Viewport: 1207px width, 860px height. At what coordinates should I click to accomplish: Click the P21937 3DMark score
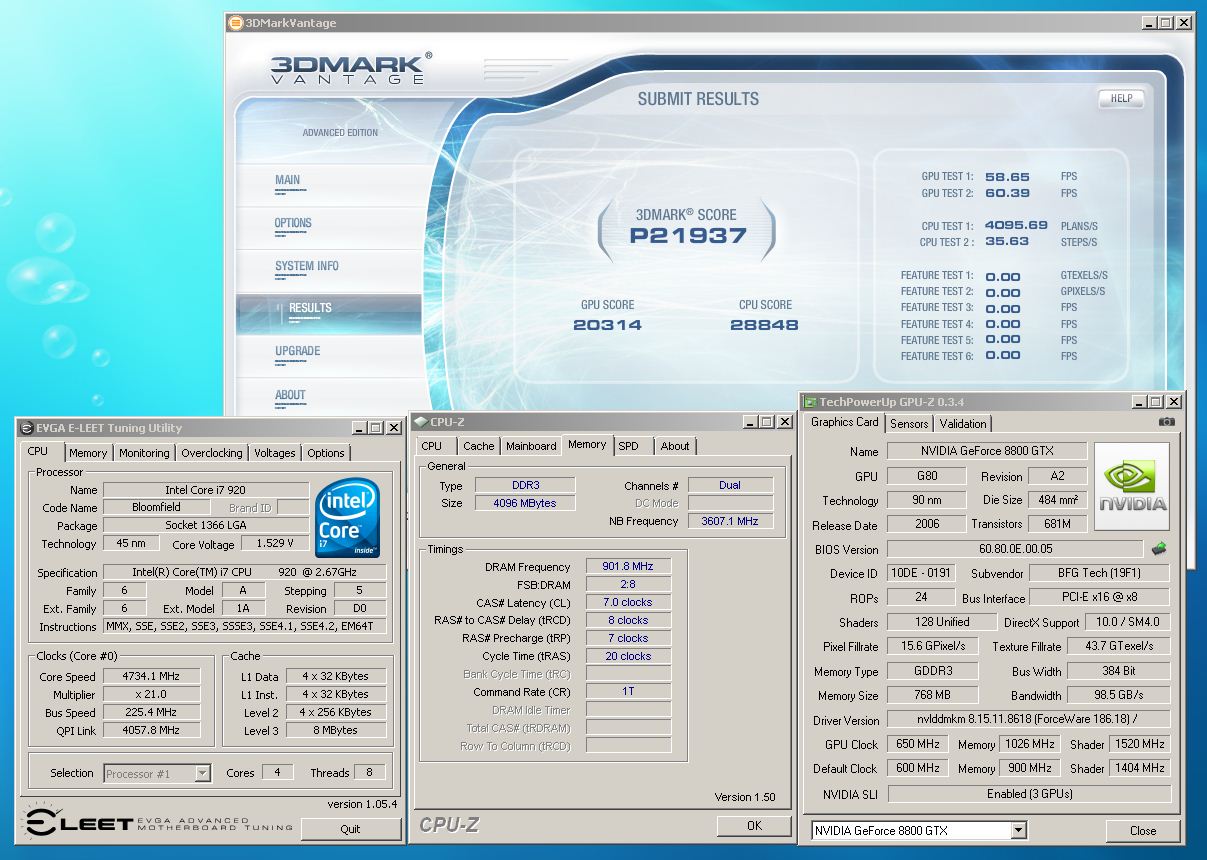click(688, 236)
